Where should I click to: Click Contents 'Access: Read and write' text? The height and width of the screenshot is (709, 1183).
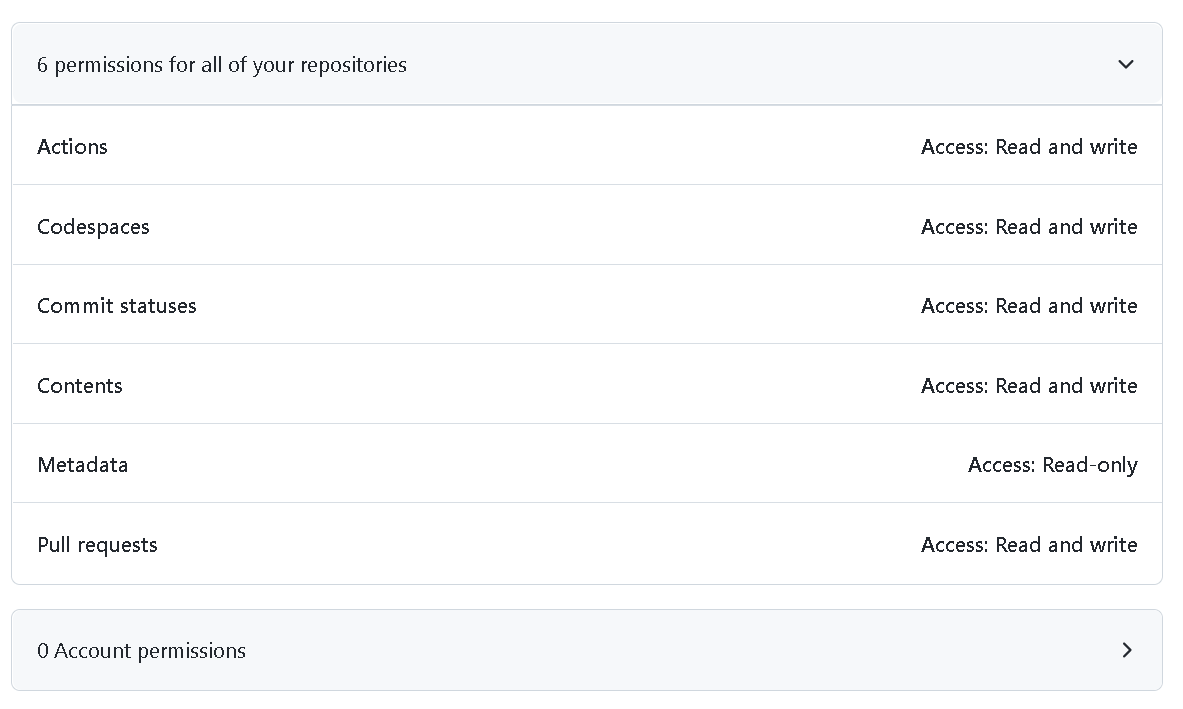tap(1029, 386)
